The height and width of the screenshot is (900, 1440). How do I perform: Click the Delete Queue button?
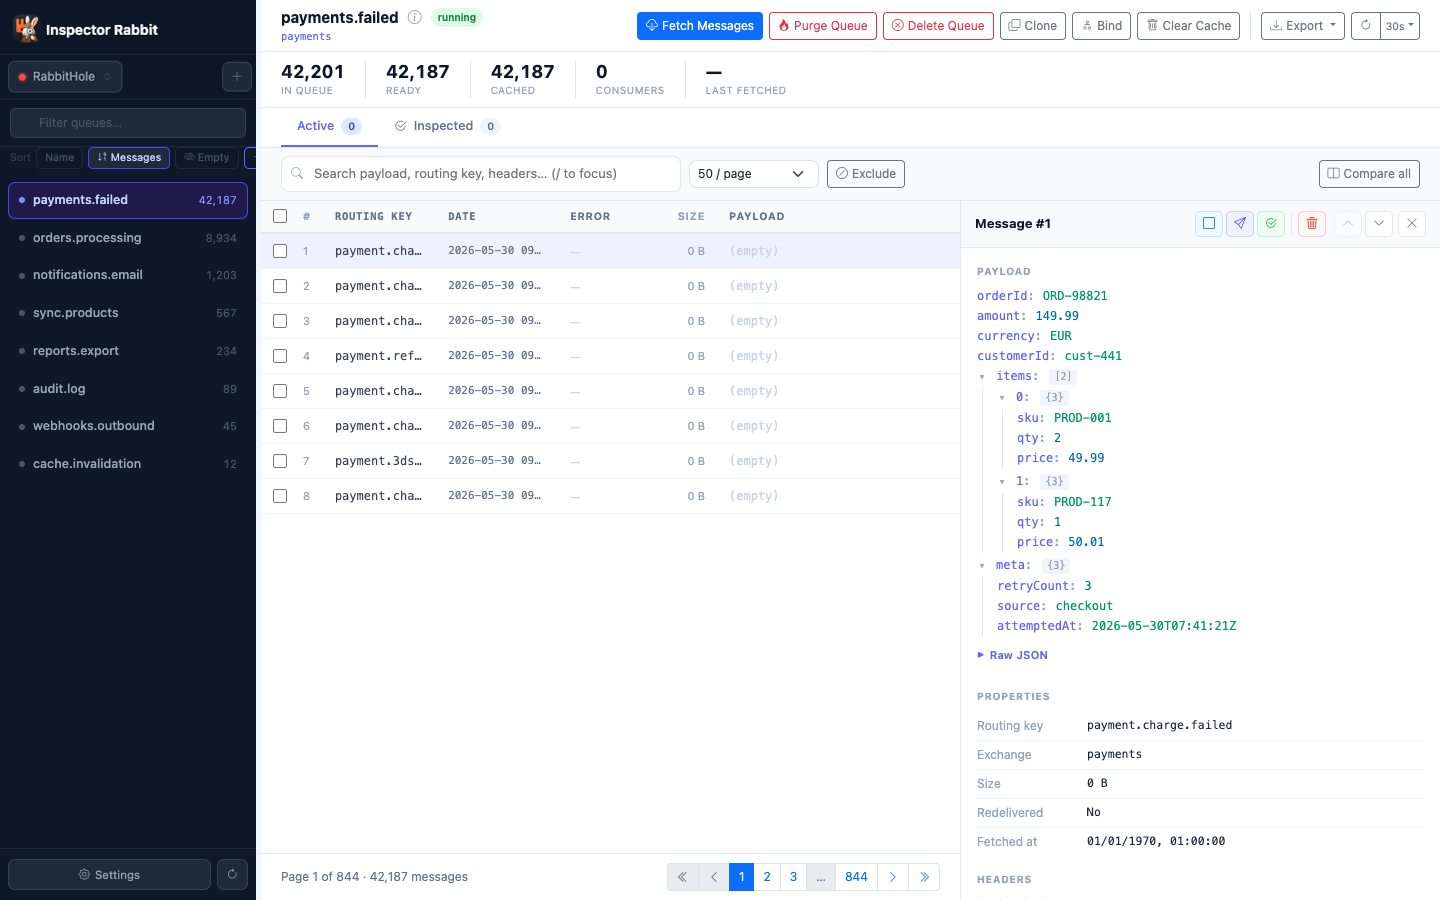click(x=938, y=26)
